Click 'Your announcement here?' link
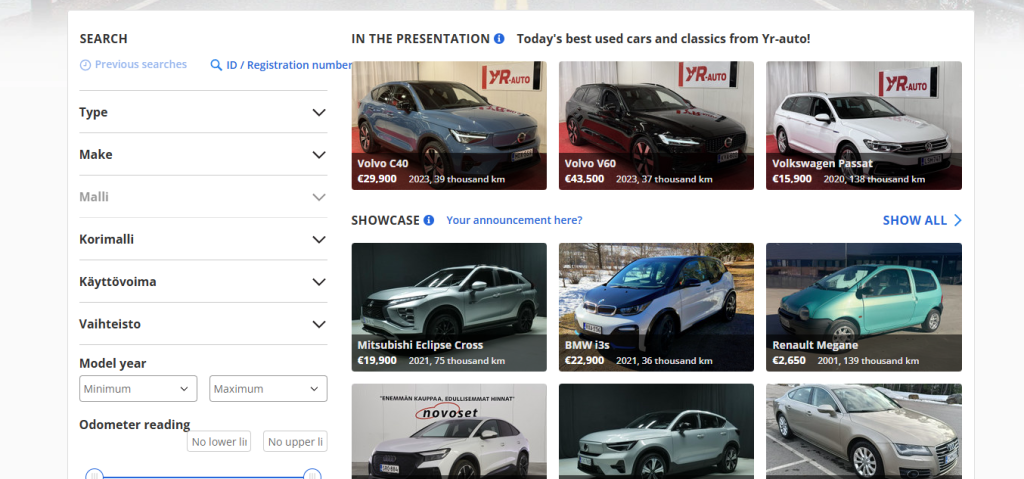This screenshot has width=1024, height=479. pos(514,220)
